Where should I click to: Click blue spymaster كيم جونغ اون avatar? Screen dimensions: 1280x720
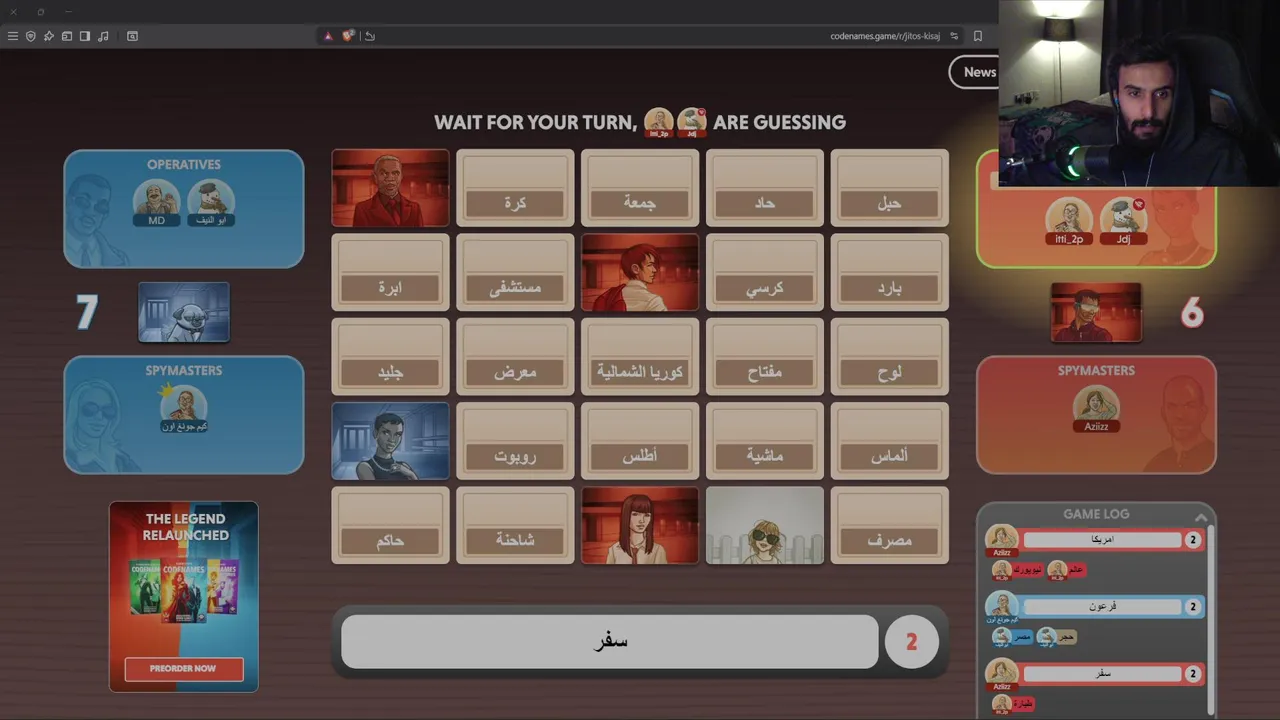184,408
